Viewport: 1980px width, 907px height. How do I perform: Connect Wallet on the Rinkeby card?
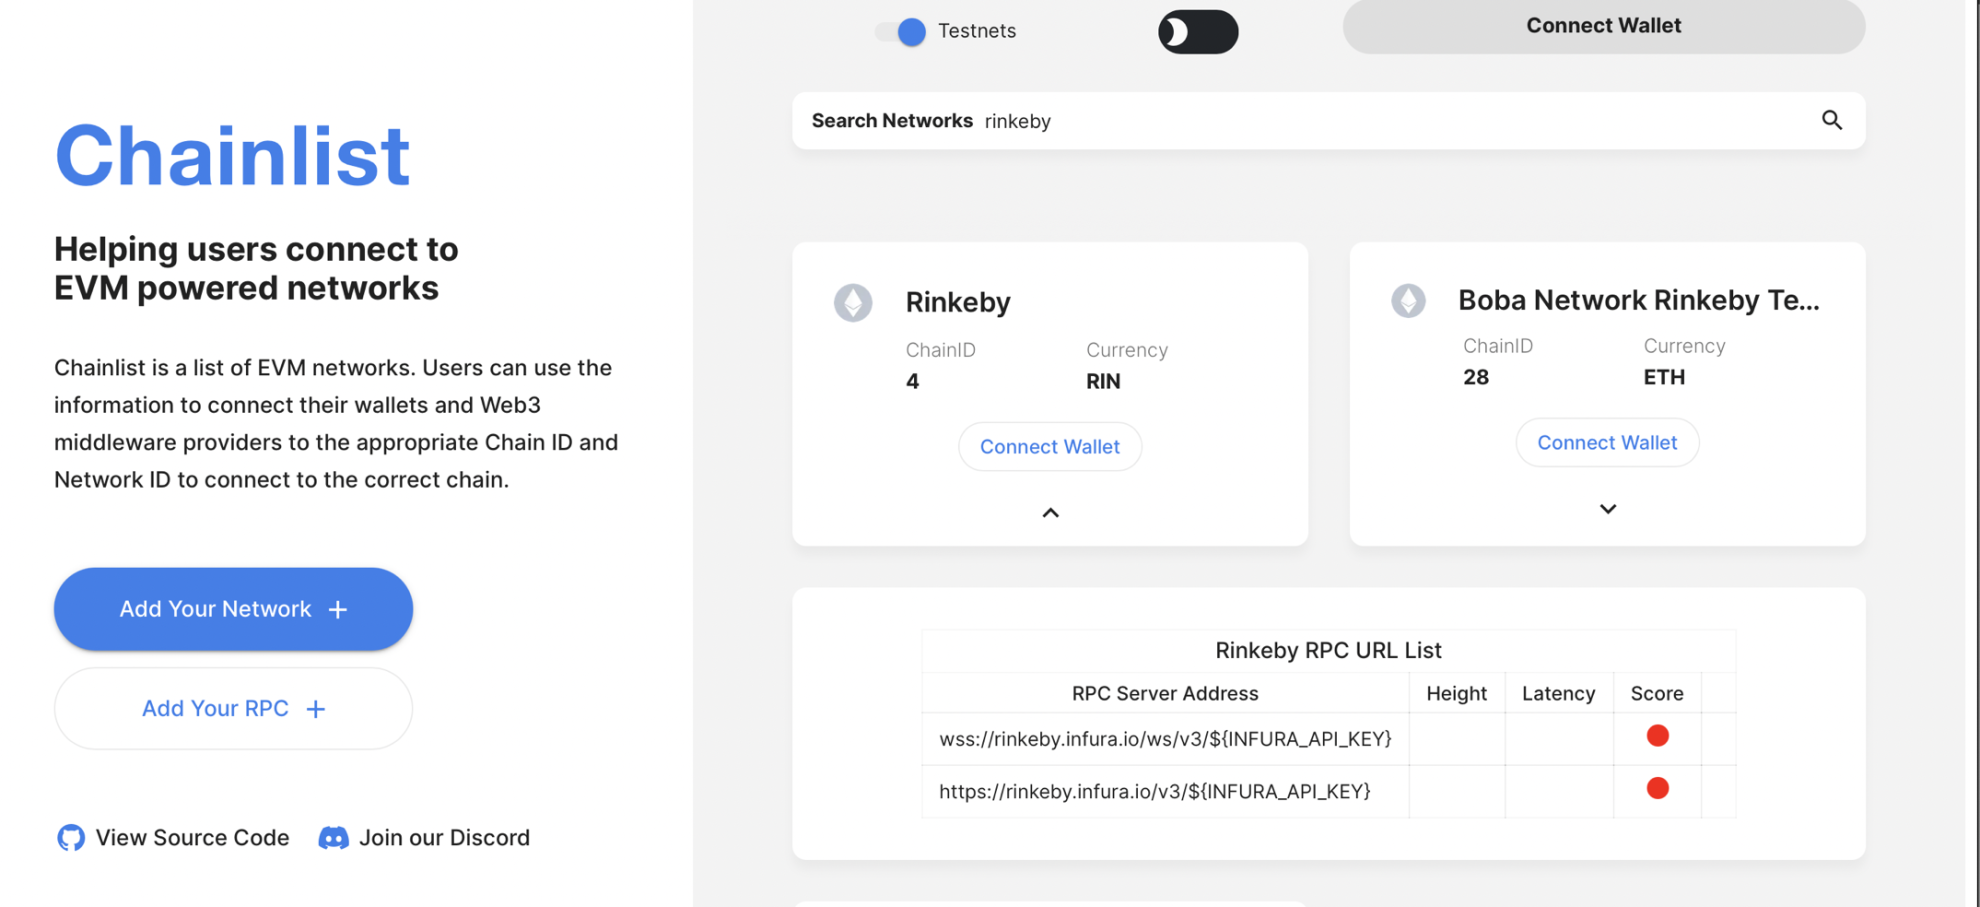[1050, 446]
